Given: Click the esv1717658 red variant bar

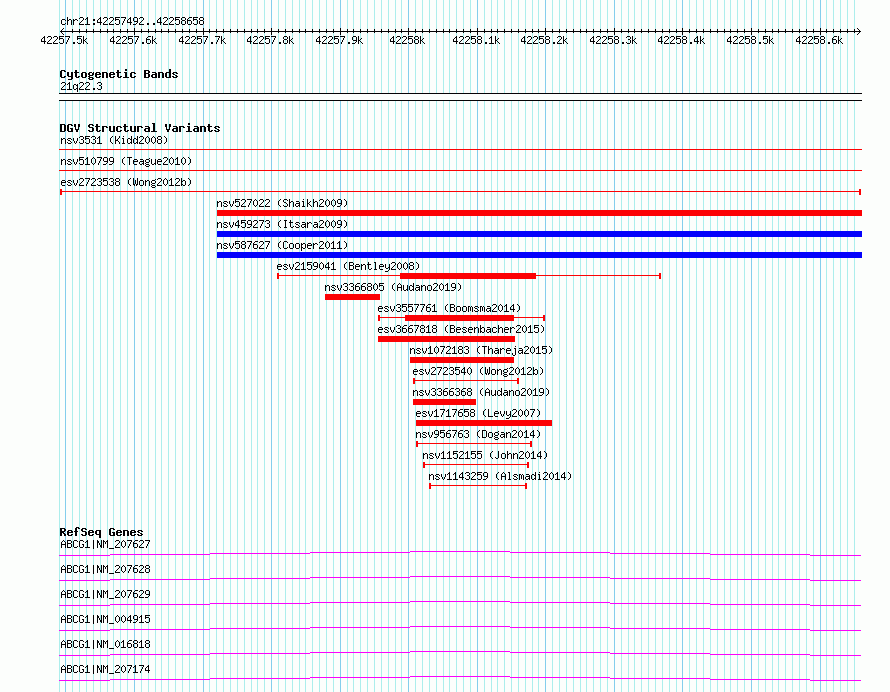Looking at the screenshot, I should coord(484,423).
